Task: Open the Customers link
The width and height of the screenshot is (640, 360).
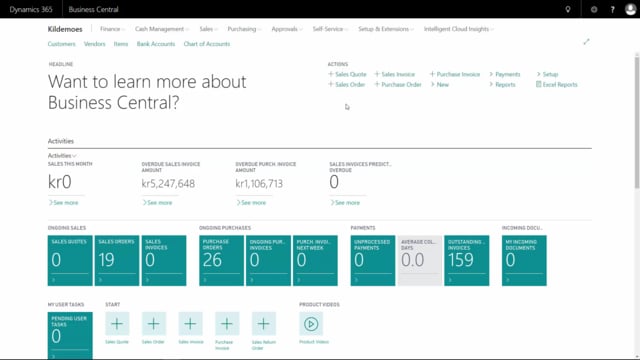Action: [x=62, y=44]
